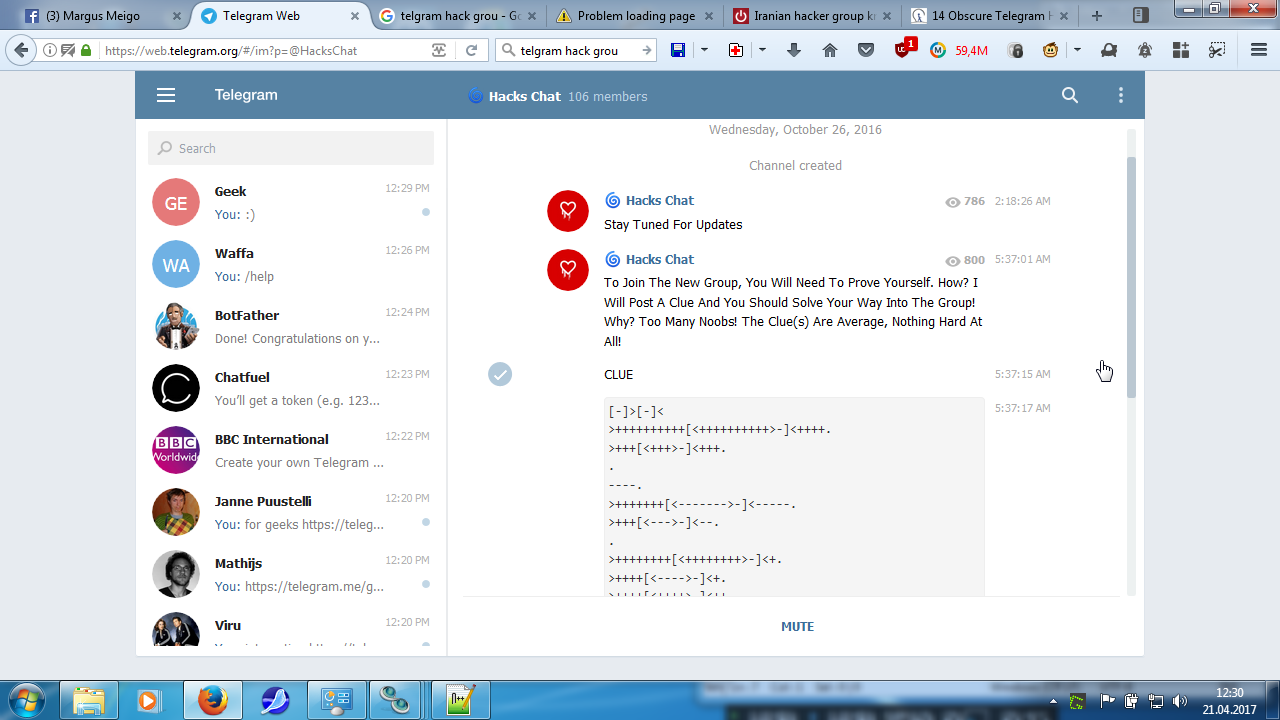The image size is (1280, 720).
Task: Click the Firefox taskbar icon
Action: coord(212,700)
